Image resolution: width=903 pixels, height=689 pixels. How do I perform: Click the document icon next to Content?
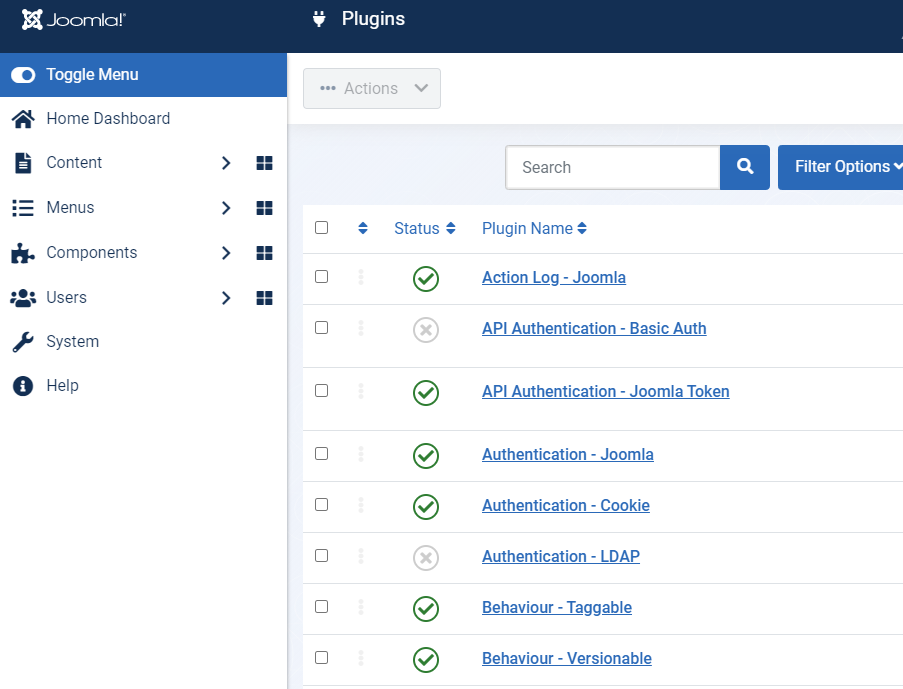(x=23, y=163)
